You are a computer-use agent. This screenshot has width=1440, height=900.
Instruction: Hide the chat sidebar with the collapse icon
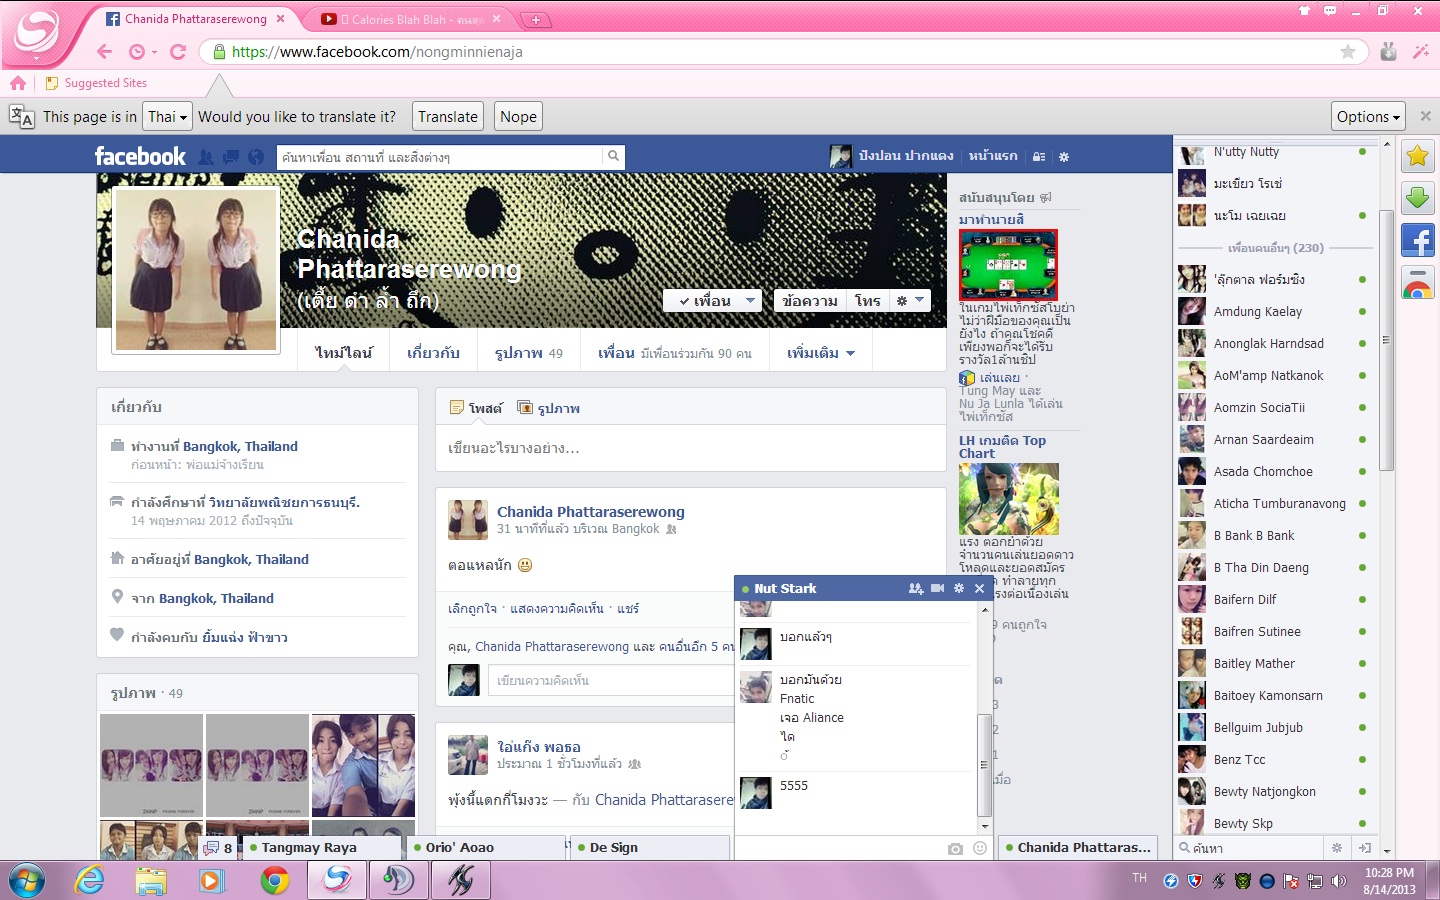(x=1365, y=848)
